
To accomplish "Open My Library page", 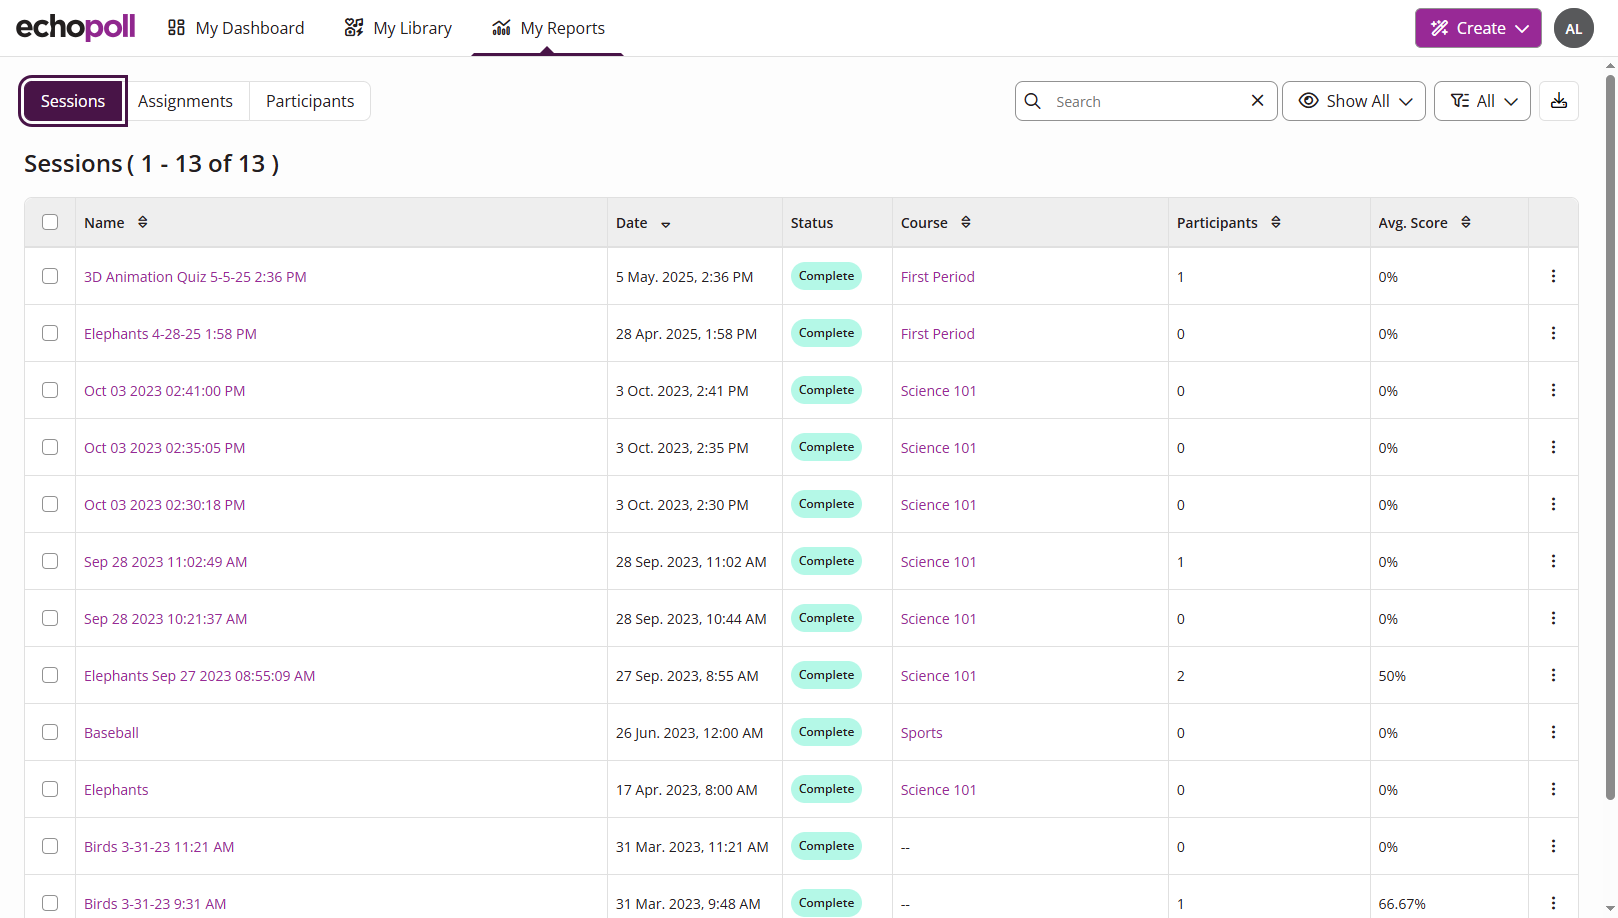I will 398,28.
